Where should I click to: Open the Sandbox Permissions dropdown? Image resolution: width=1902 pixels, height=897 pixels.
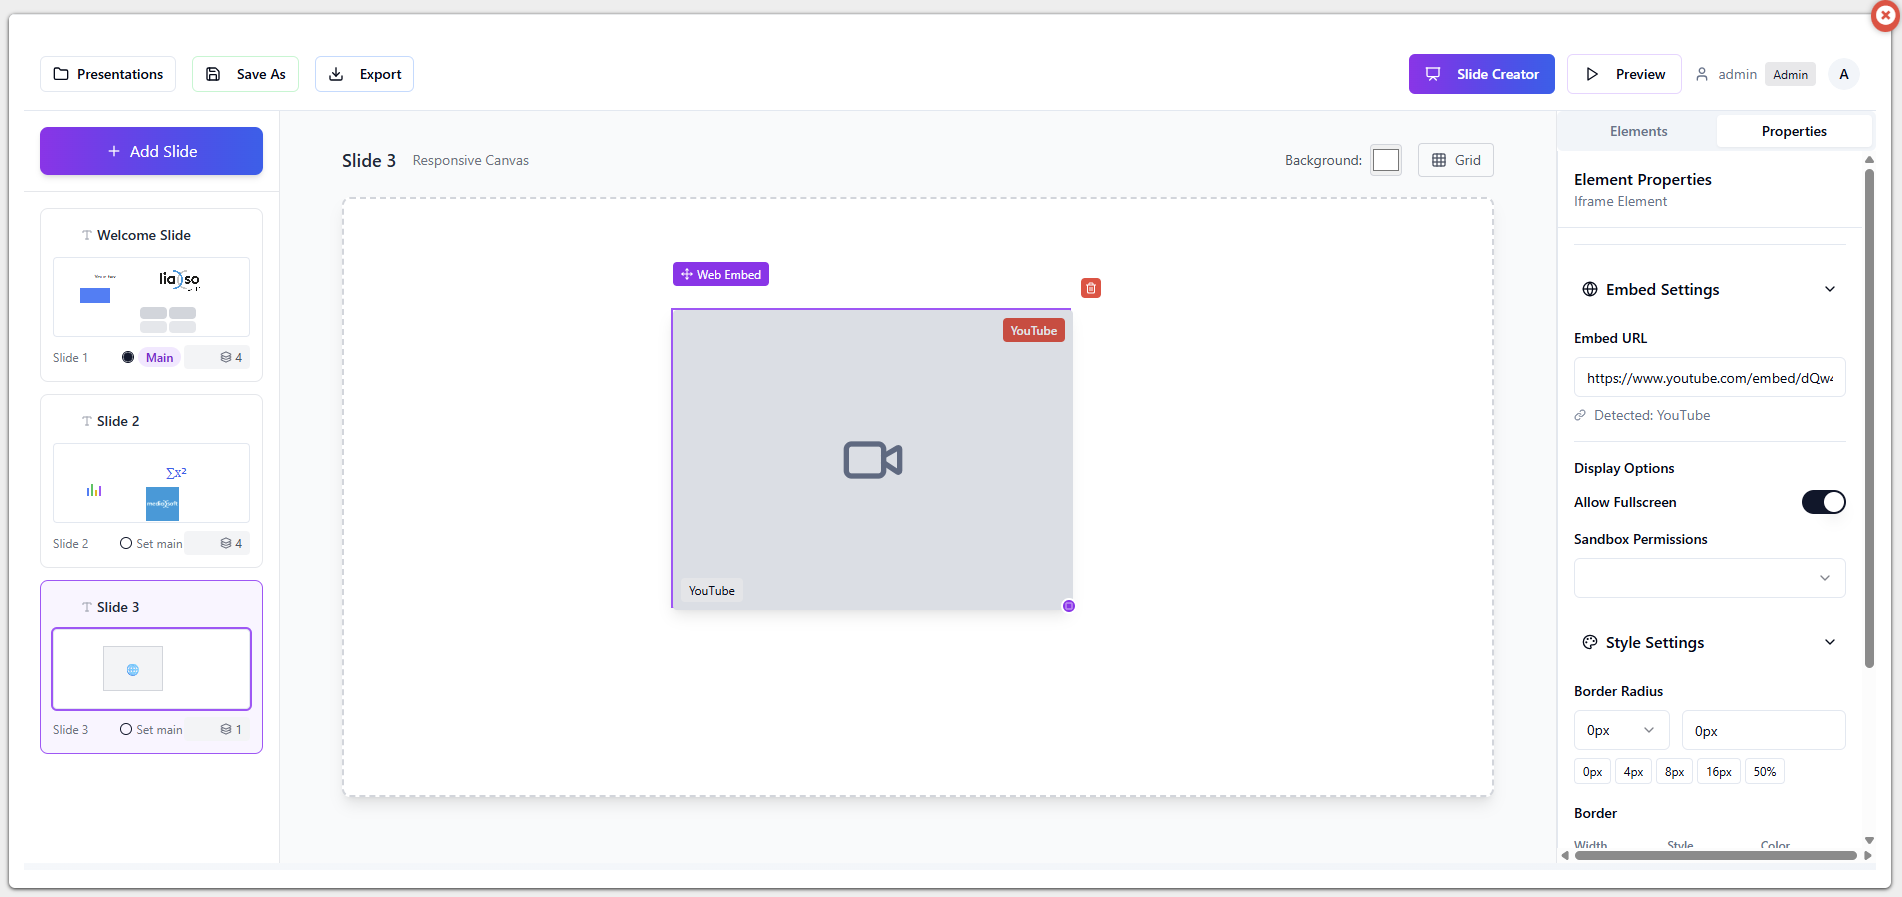coord(1709,578)
